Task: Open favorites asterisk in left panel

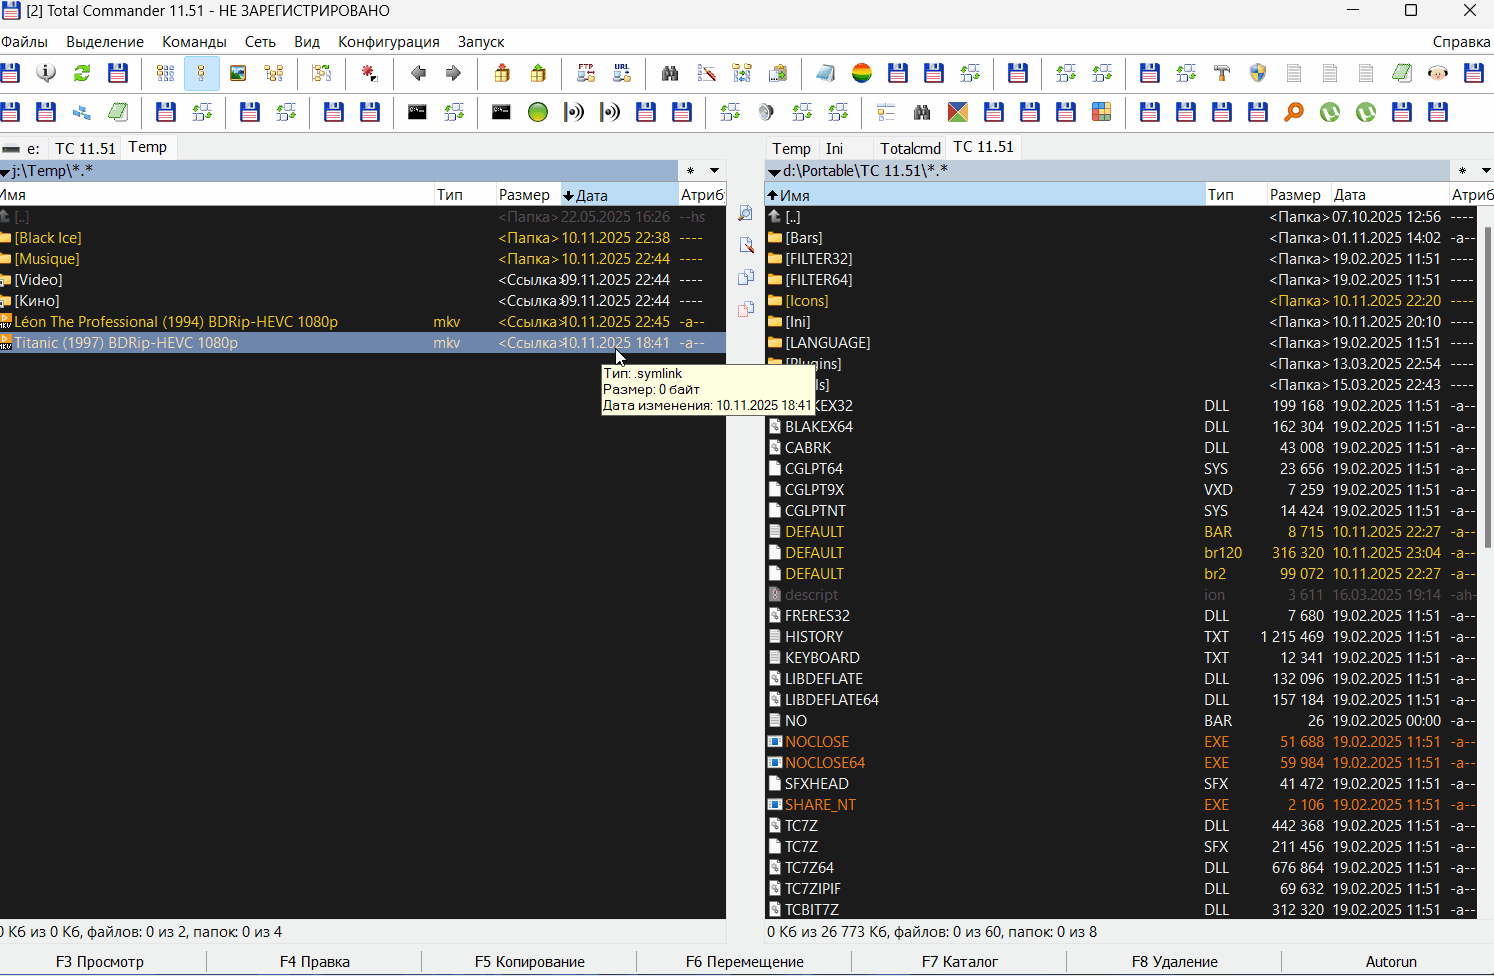Action: click(690, 171)
